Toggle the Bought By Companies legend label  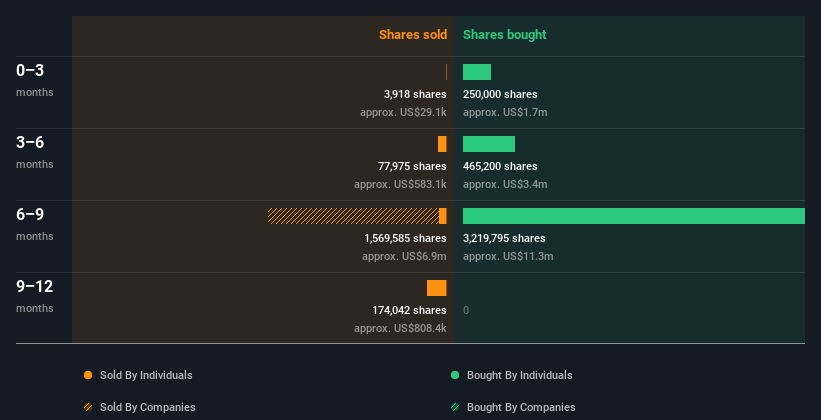pyautogui.click(x=521, y=407)
